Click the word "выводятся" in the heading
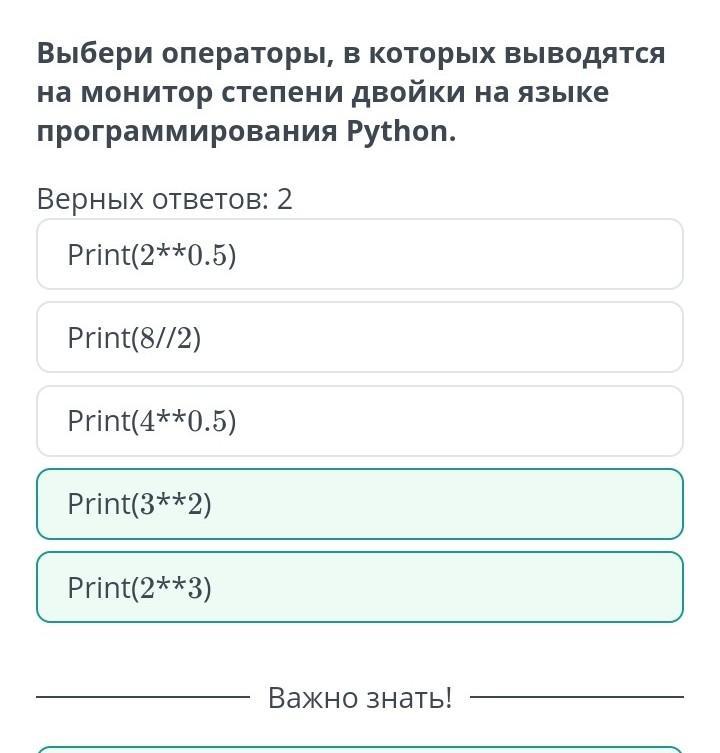 click(584, 53)
